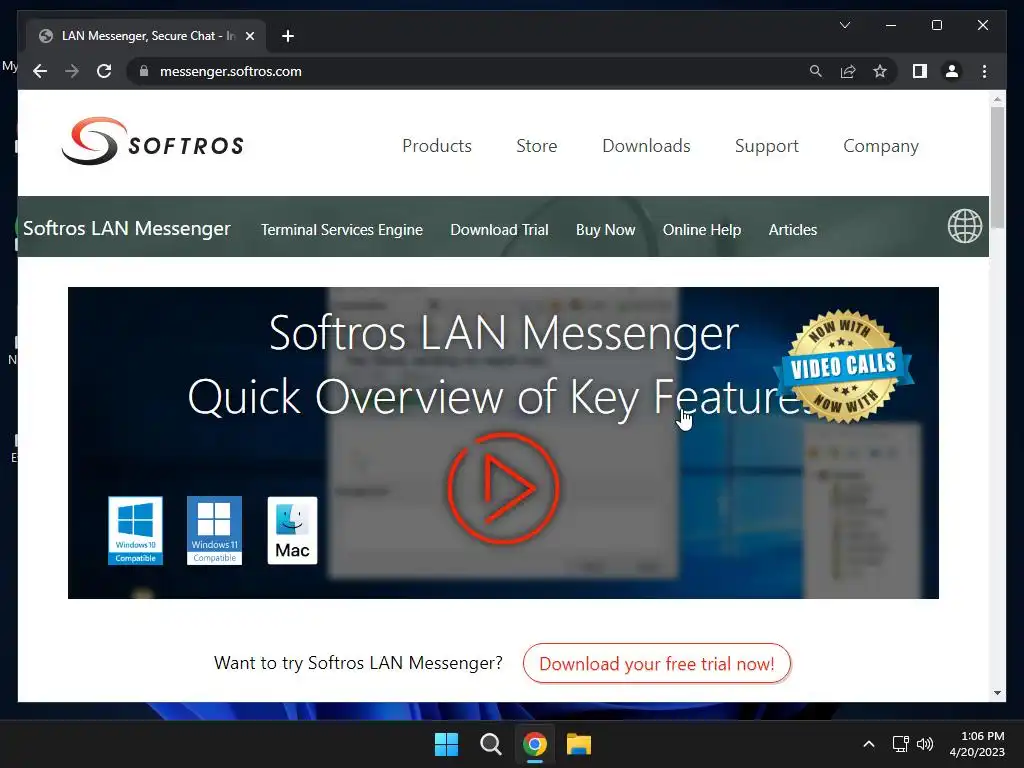Show hidden system tray icons
1024x768 pixels.
[x=869, y=744]
